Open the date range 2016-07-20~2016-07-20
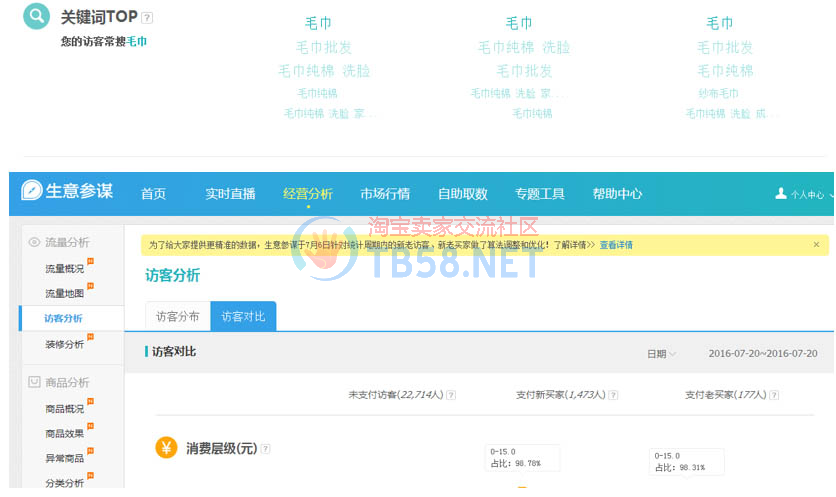Image resolution: width=836 pixels, height=497 pixels. click(x=763, y=354)
